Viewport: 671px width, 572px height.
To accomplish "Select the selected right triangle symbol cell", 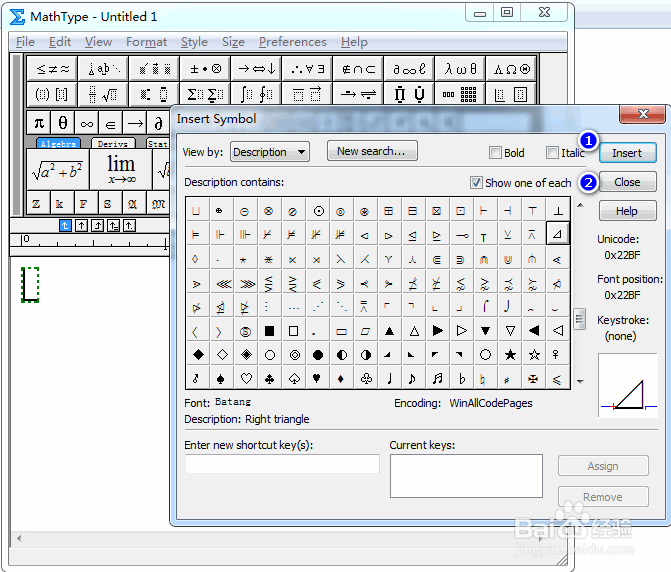I will click(x=558, y=234).
